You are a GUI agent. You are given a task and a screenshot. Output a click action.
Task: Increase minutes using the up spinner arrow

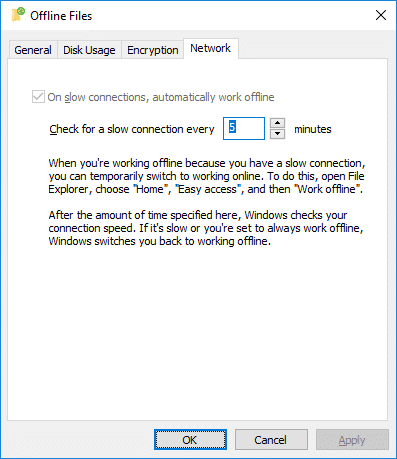click(277, 123)
